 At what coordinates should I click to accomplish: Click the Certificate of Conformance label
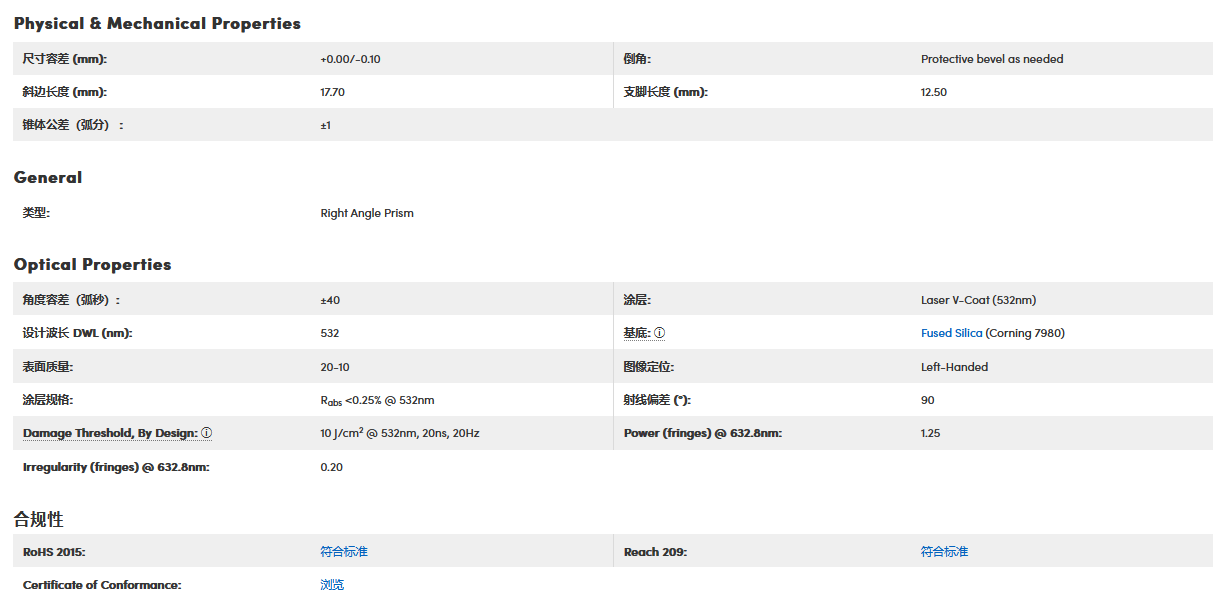[102, 585]
